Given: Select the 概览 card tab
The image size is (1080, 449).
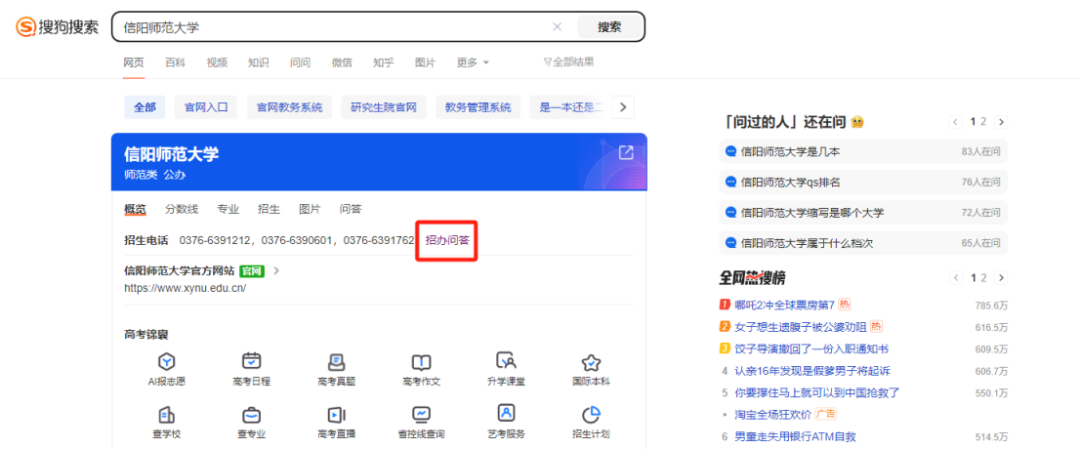Looking at the screenshot, I should 135,209.
